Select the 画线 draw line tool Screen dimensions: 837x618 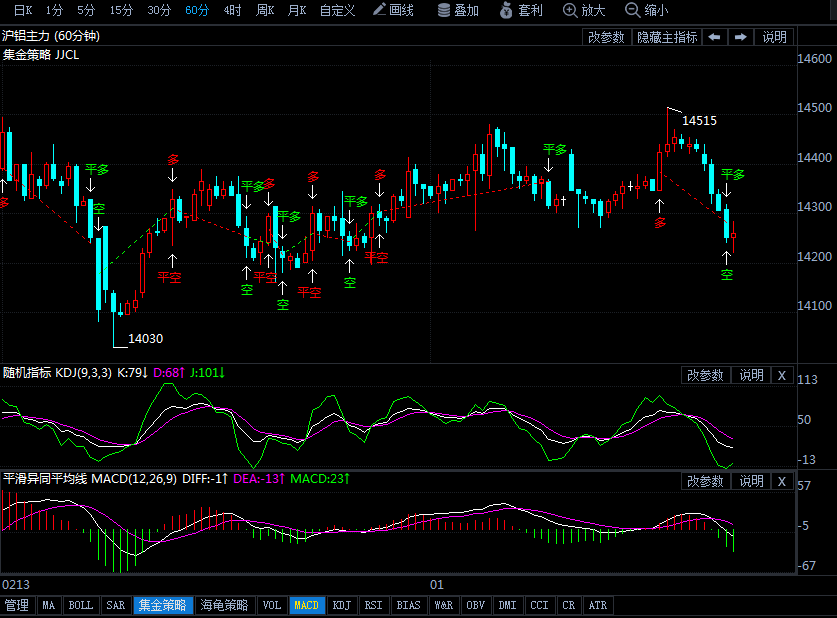393,10
